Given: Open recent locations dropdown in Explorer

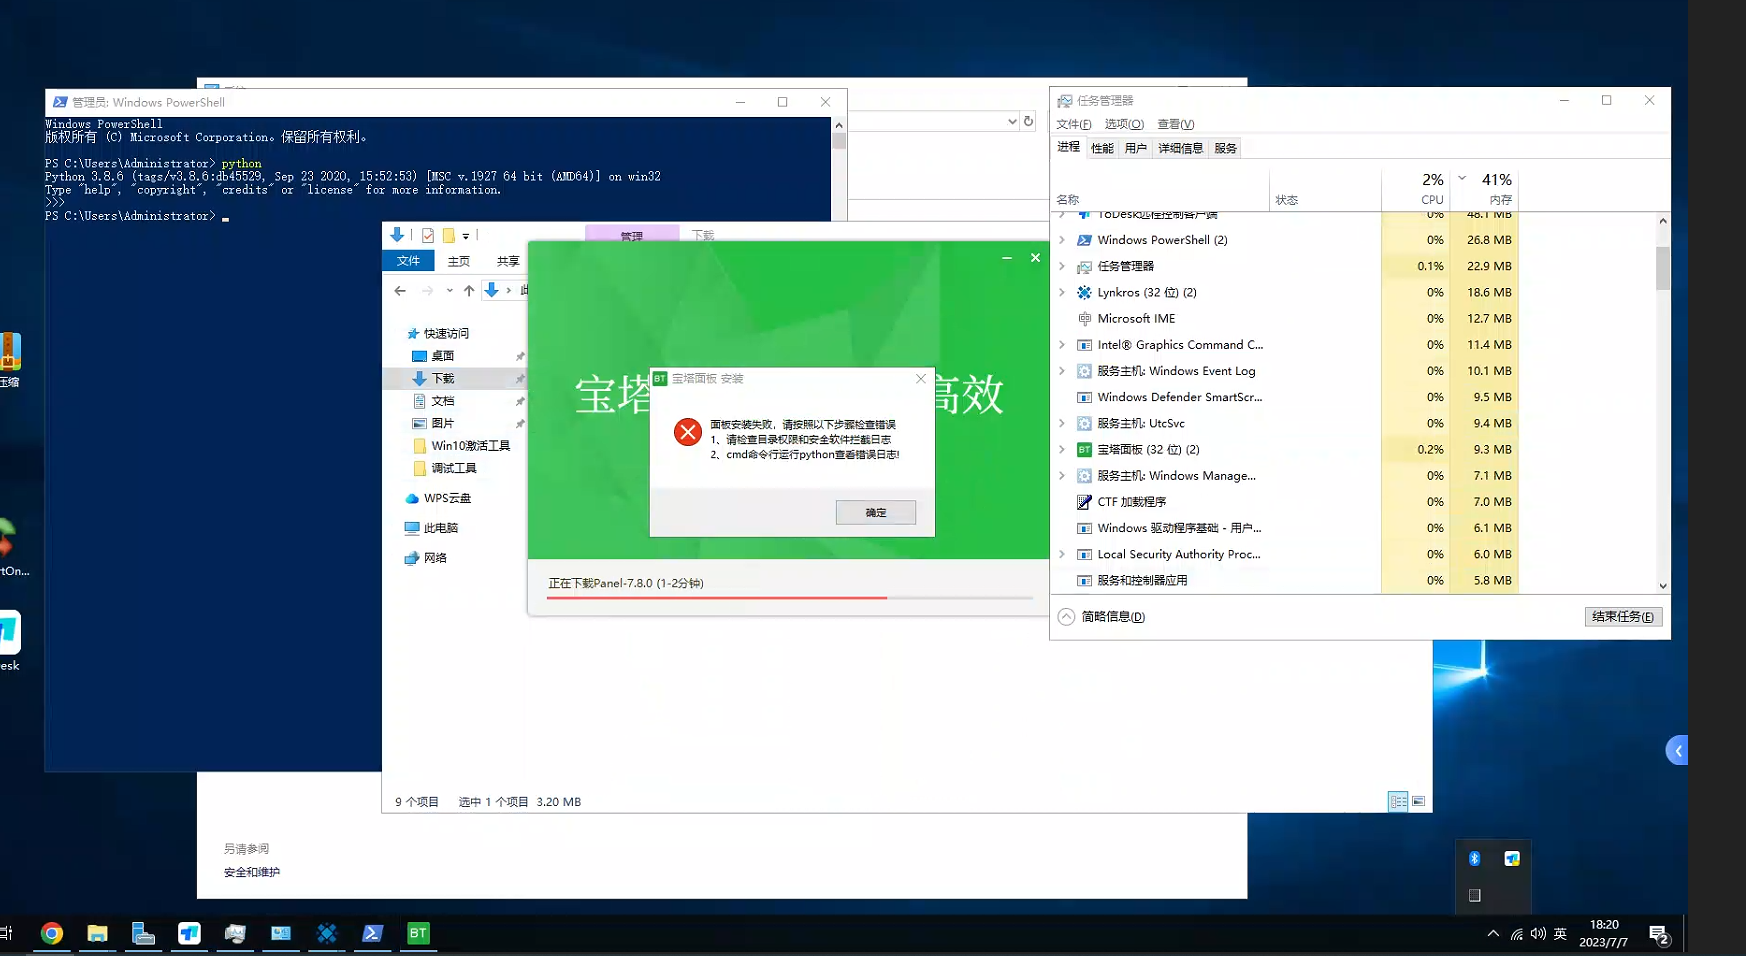Looking at the screenshot, I should [449, 290].
